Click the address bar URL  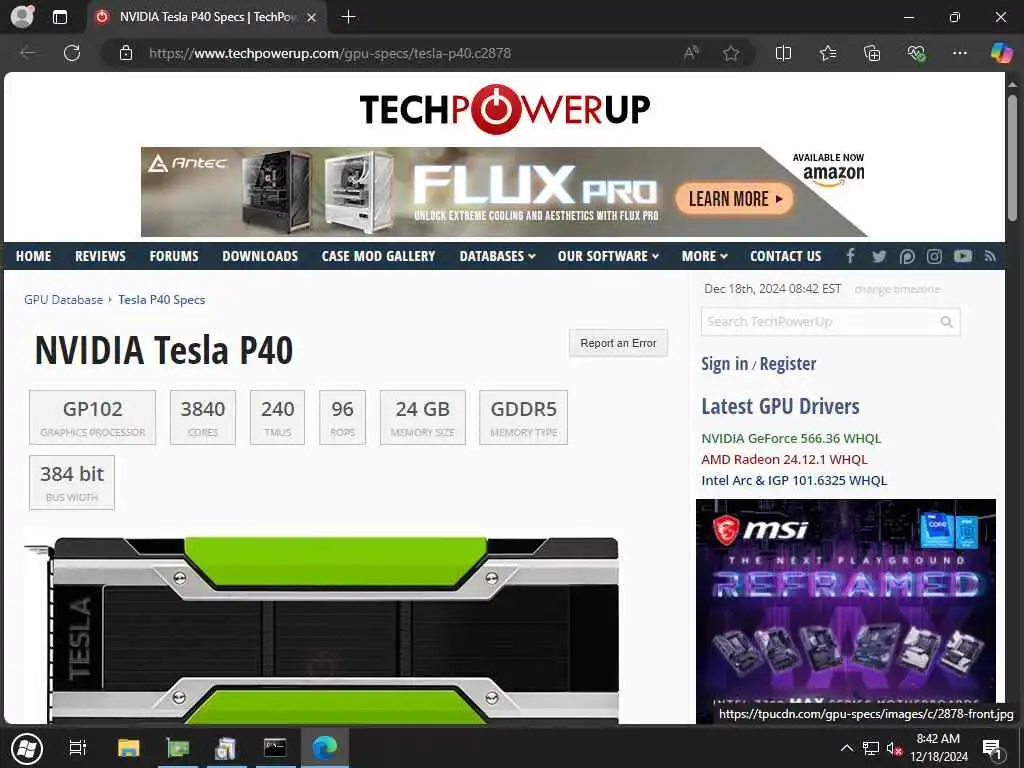point(330,54)
